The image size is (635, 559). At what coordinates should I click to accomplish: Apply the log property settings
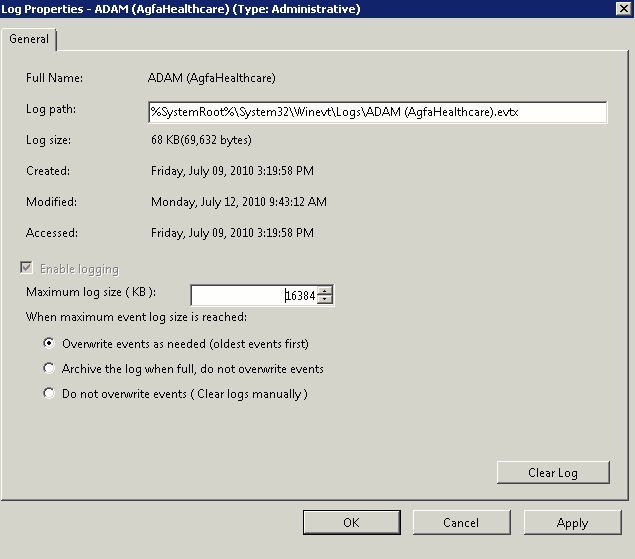572,522
